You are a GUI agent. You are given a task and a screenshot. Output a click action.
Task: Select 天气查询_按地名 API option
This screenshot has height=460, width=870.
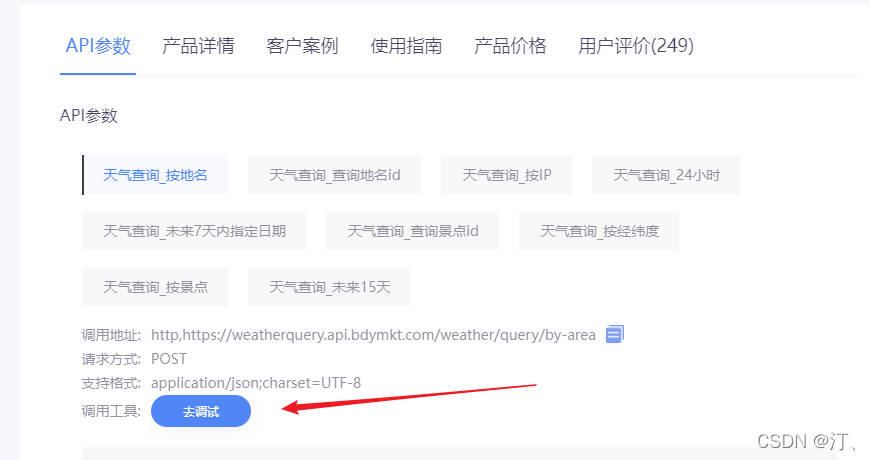(x=155, y=175)
